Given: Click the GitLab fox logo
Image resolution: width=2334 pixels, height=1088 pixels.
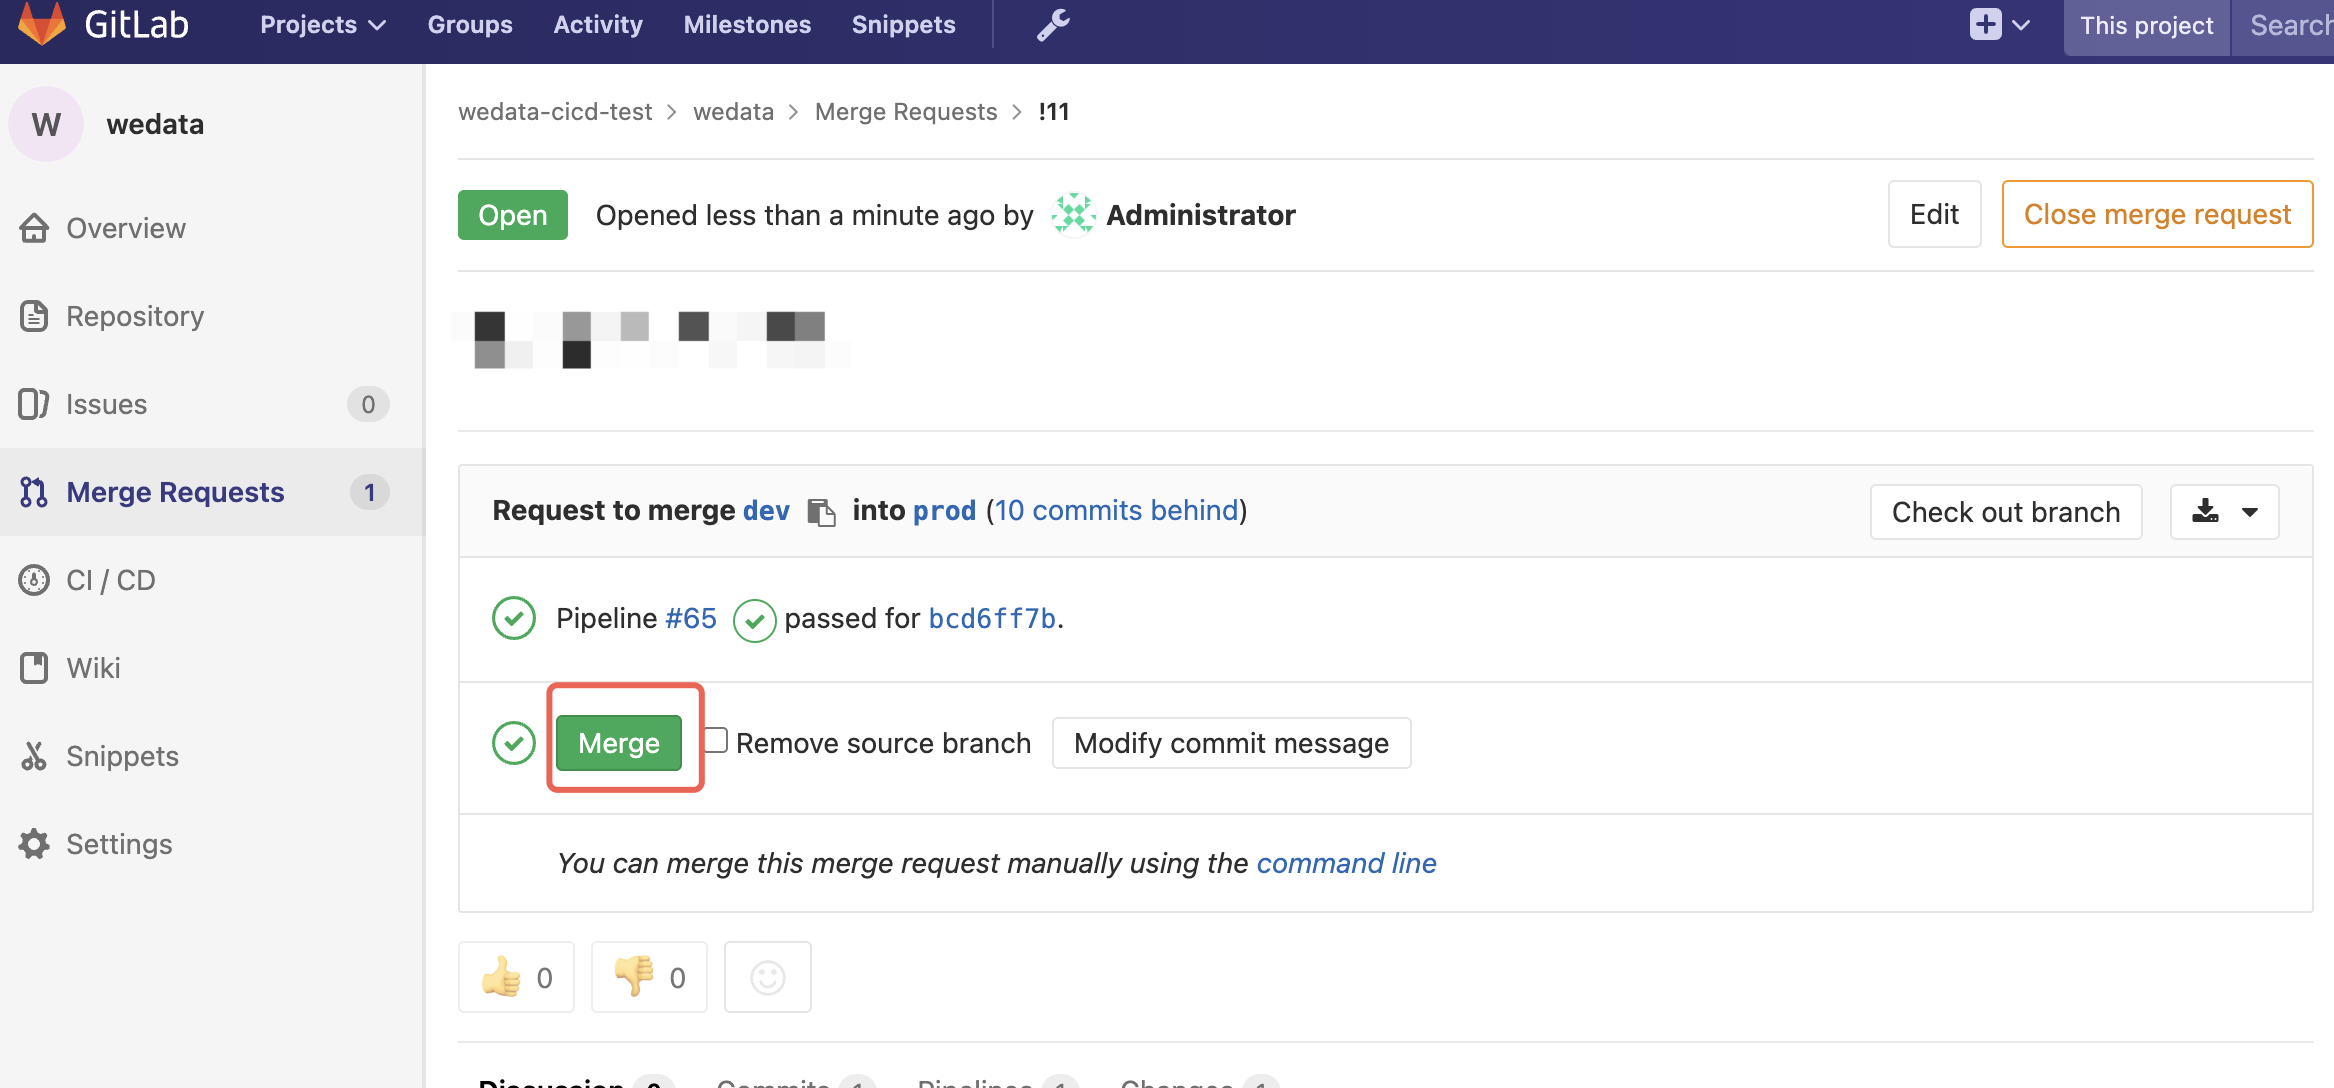Looking at the screenshot, I should [x=43, y=24].
